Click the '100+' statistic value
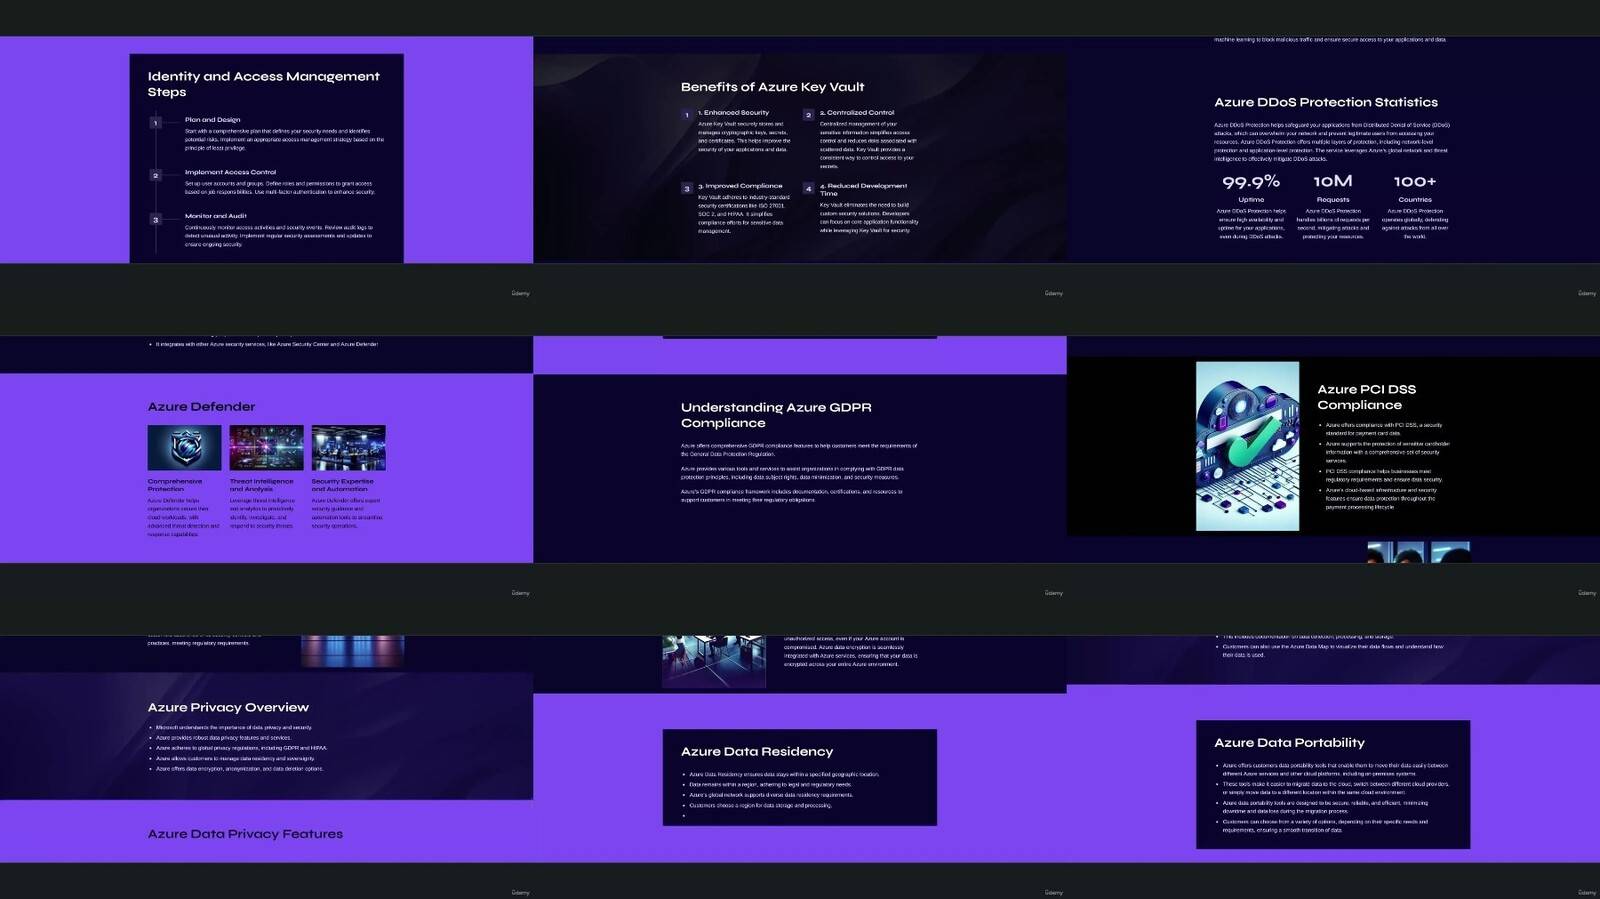 pos(1415,181)
